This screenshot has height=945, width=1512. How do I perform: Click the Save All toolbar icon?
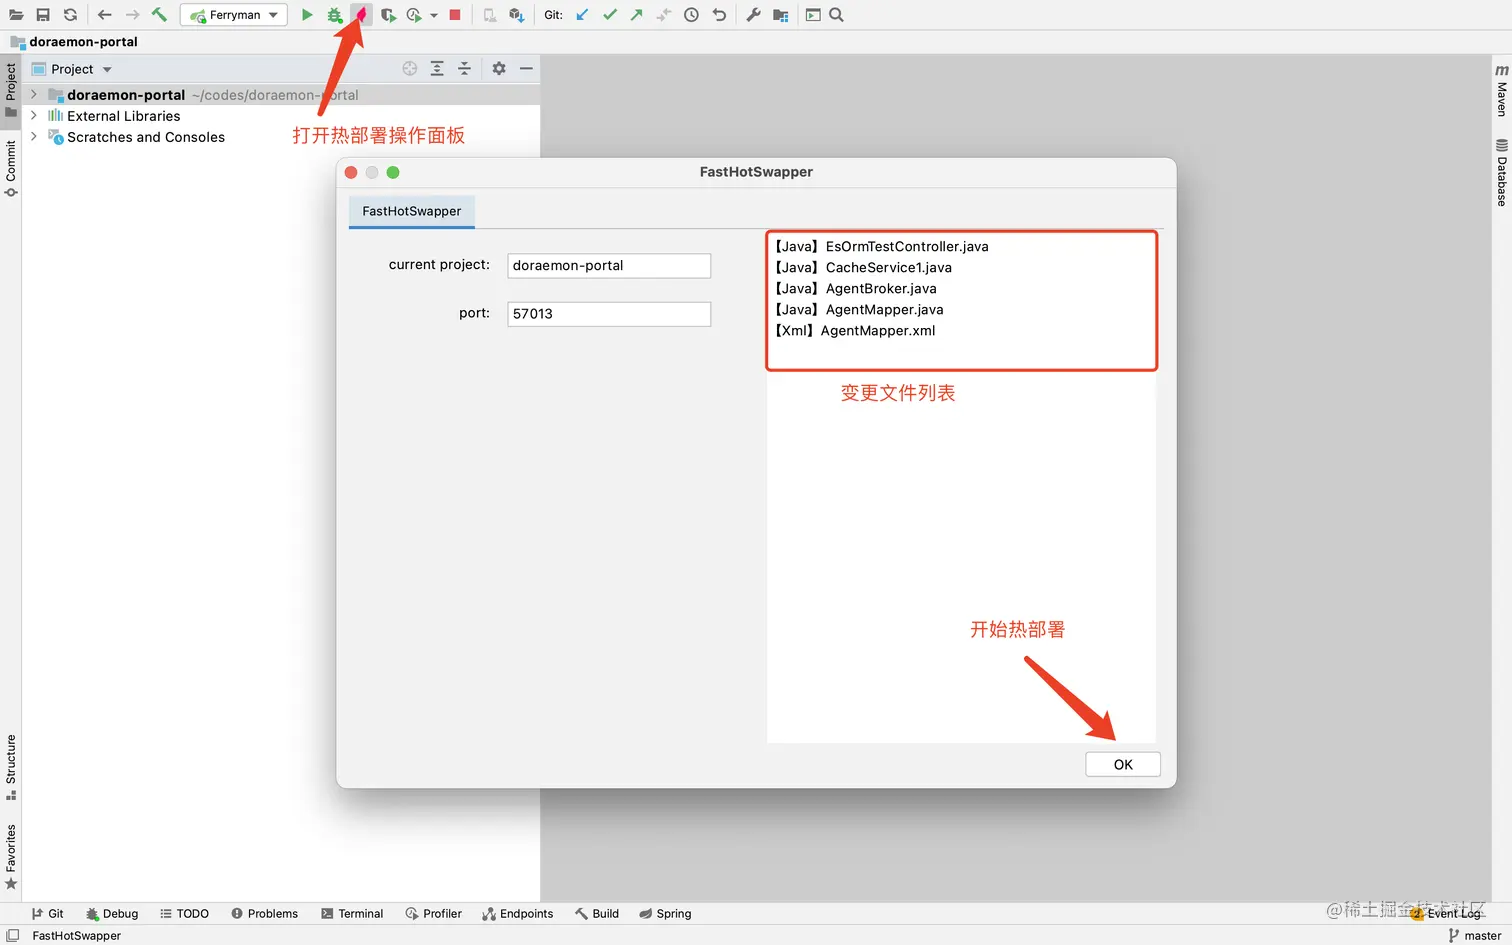(x=43, y=15)
